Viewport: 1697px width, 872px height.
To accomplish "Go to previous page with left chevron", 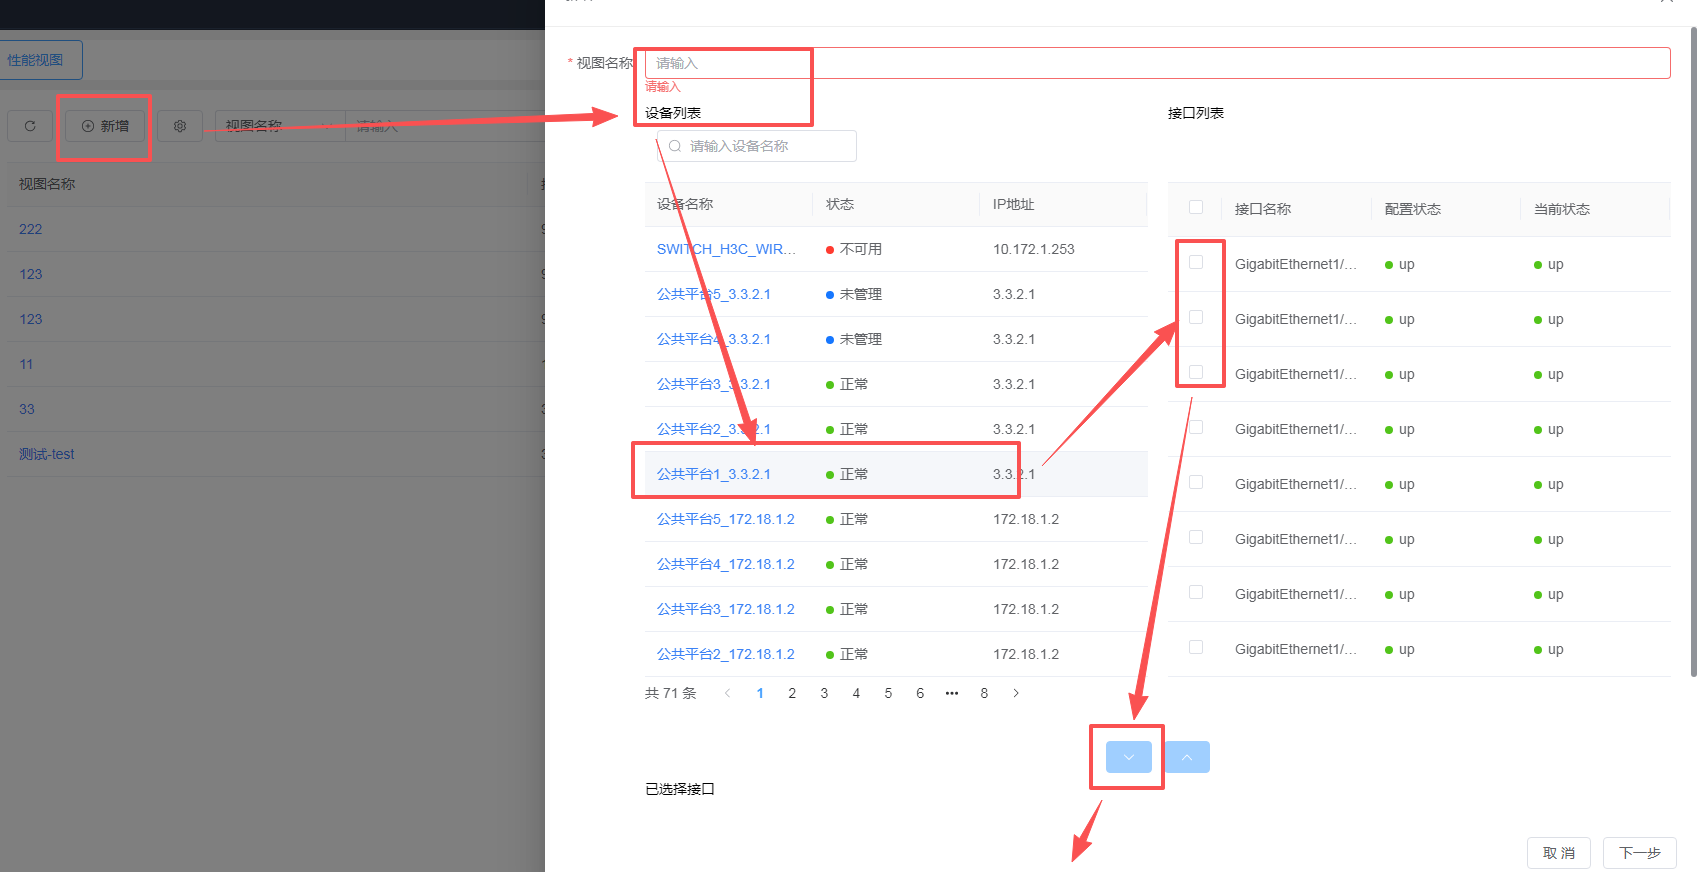I will (x=727, y=693).
